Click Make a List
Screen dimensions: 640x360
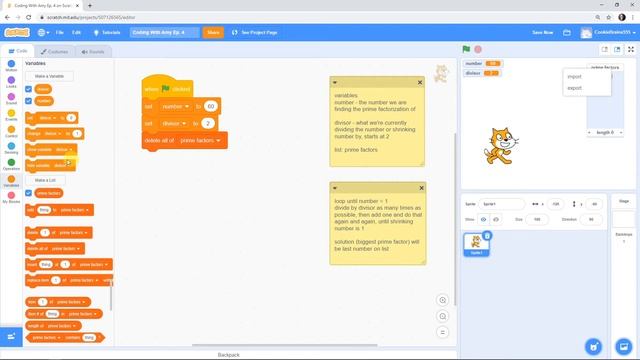tap(45, 180)
